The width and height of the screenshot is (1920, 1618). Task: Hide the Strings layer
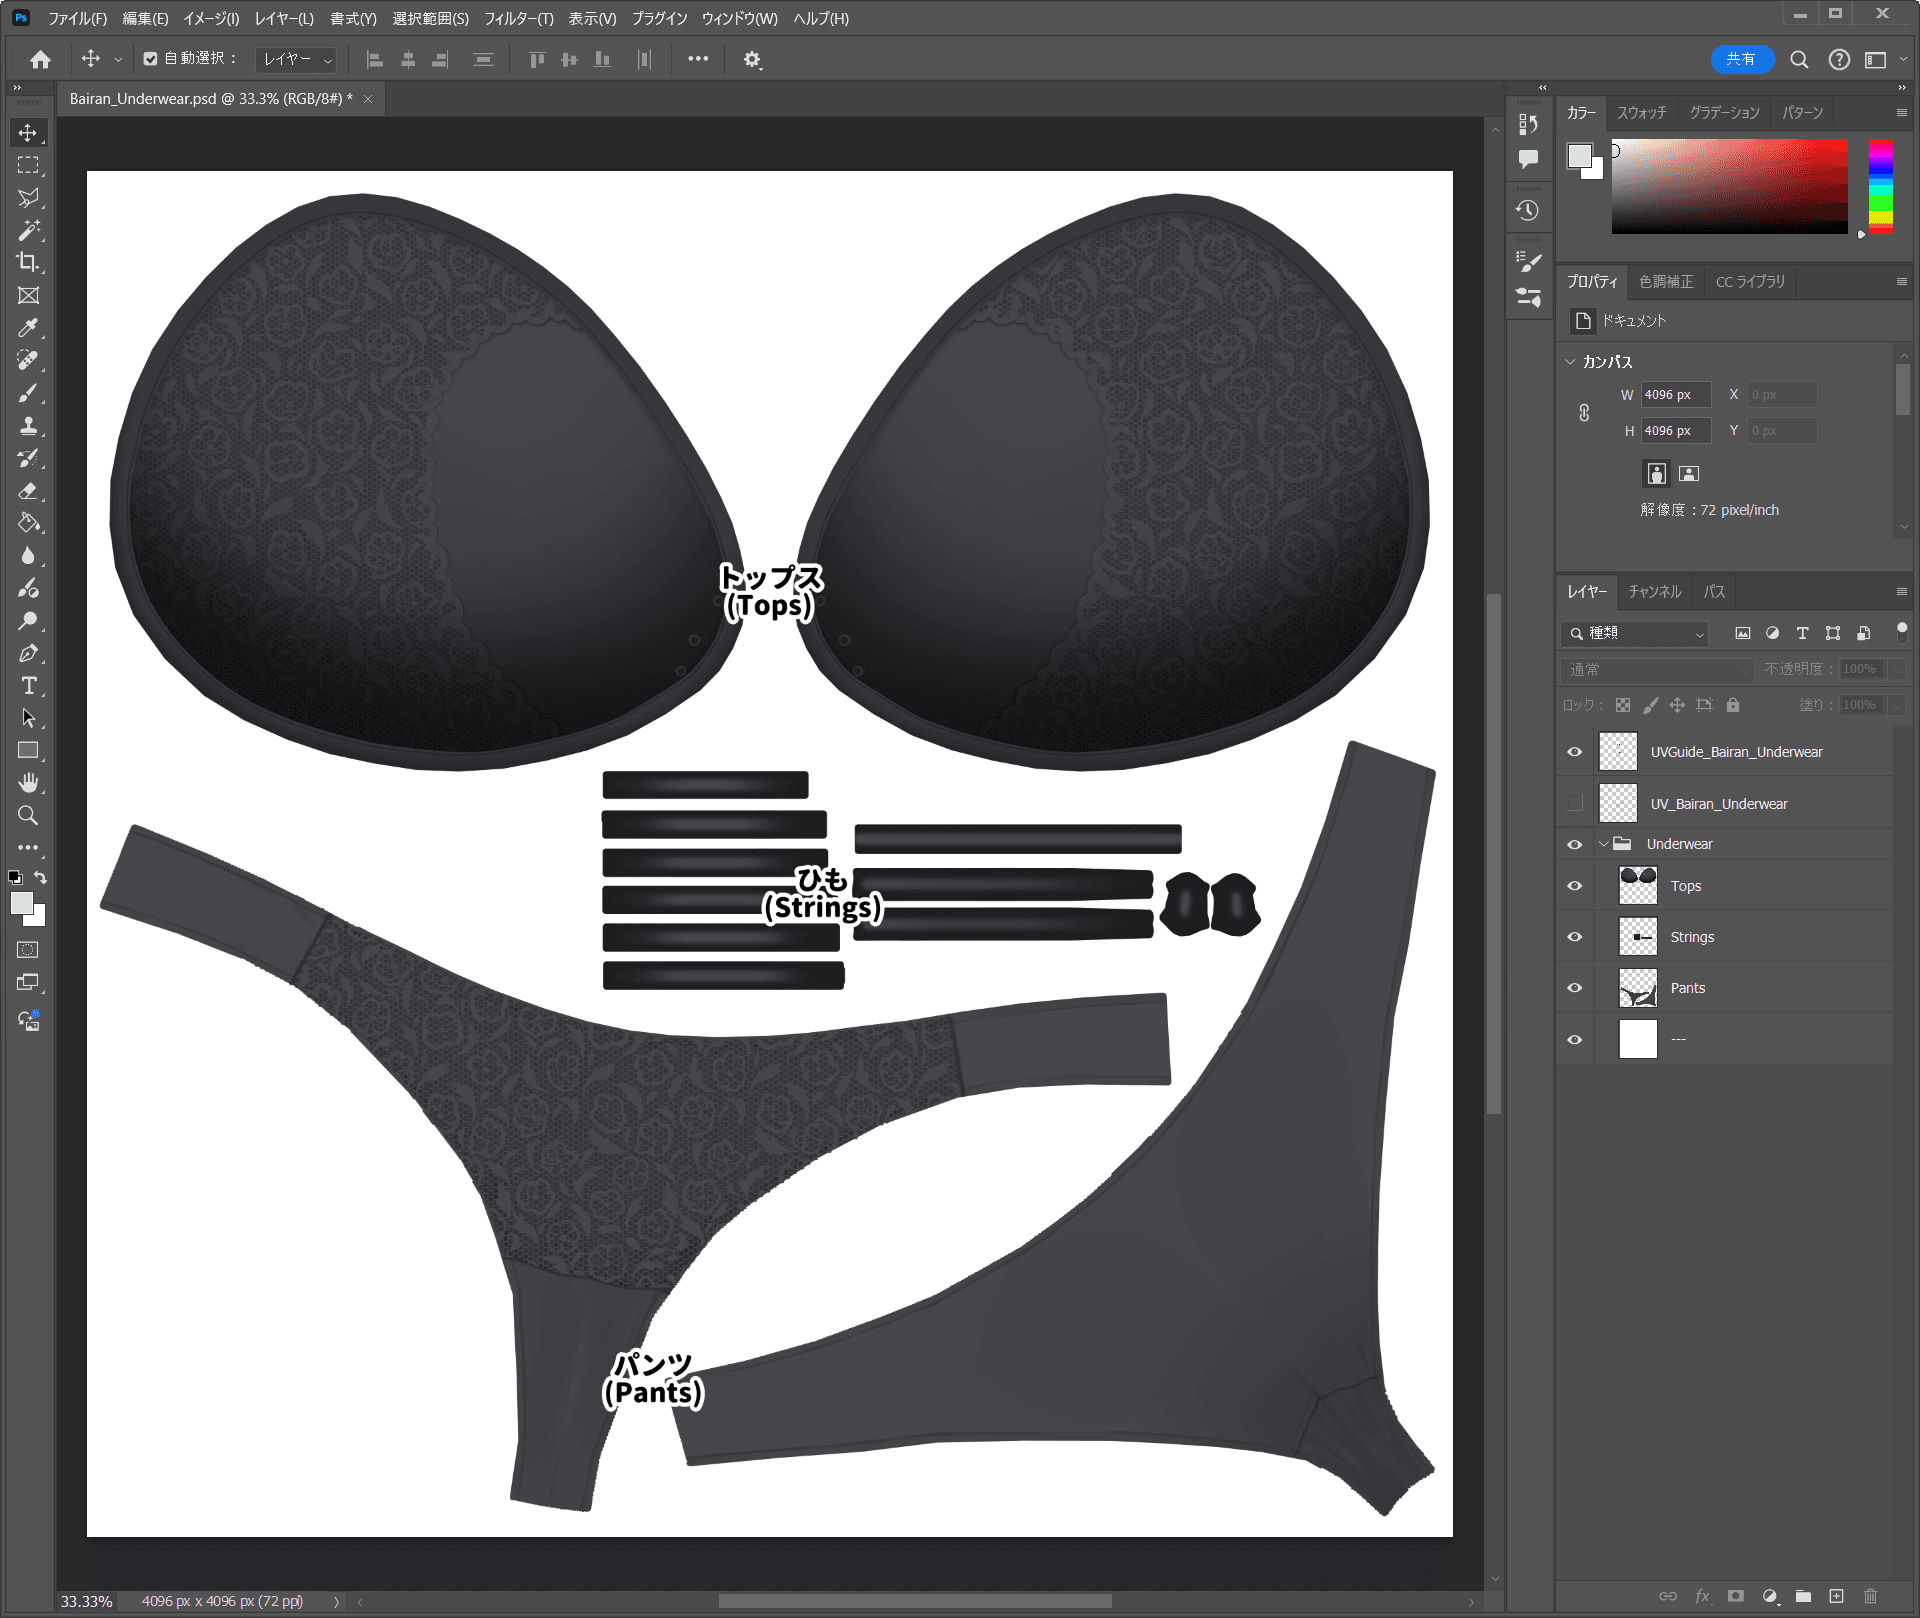tap(1575, 937)
